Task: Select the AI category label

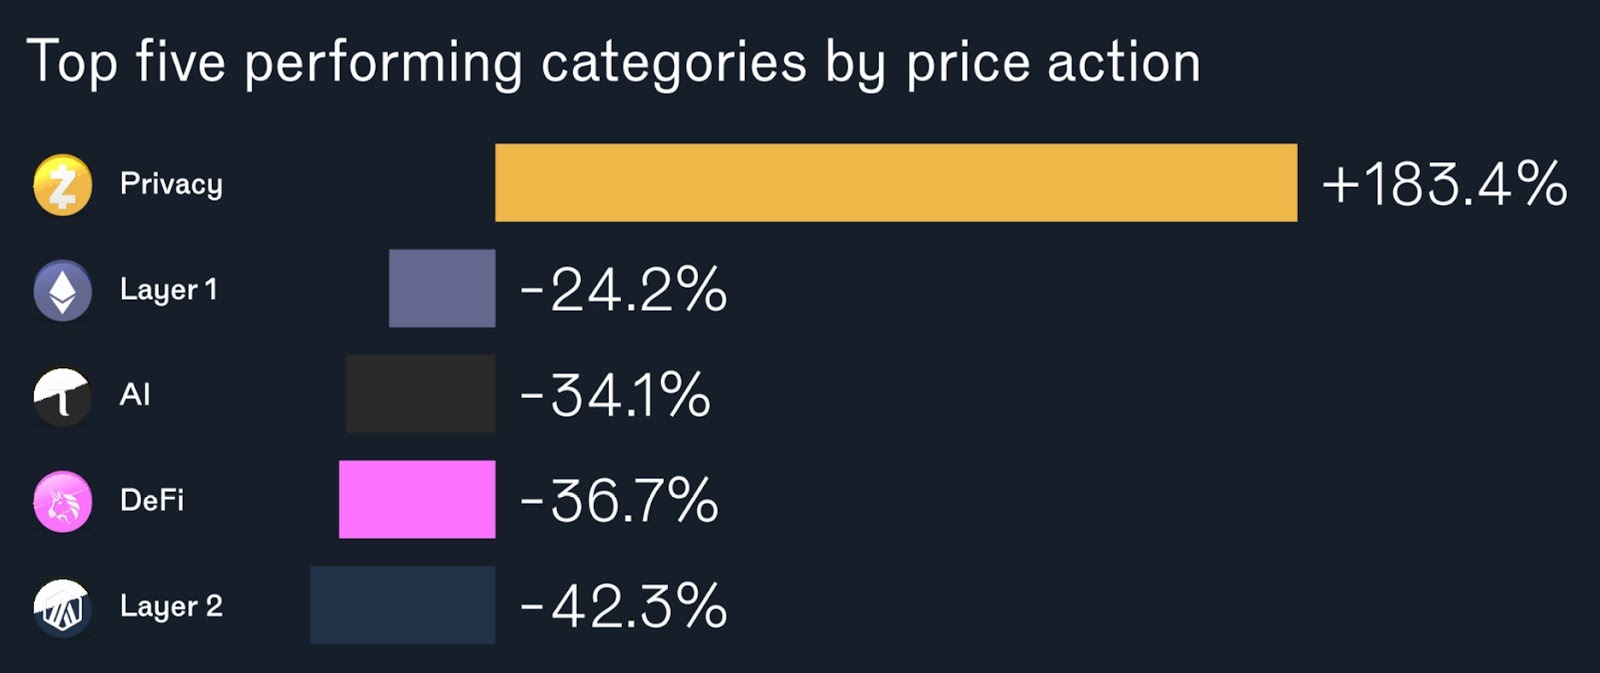Action: [135, 395]
